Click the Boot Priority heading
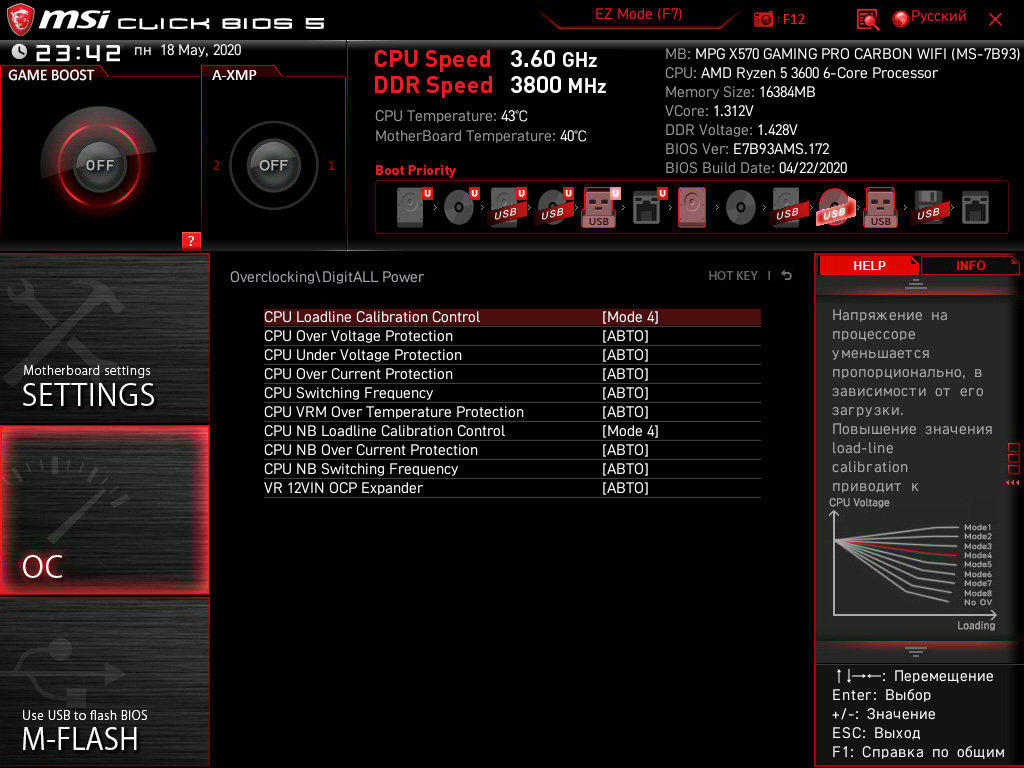The height and width of the screenshot is (768, 1024). [x=415, y=170]
